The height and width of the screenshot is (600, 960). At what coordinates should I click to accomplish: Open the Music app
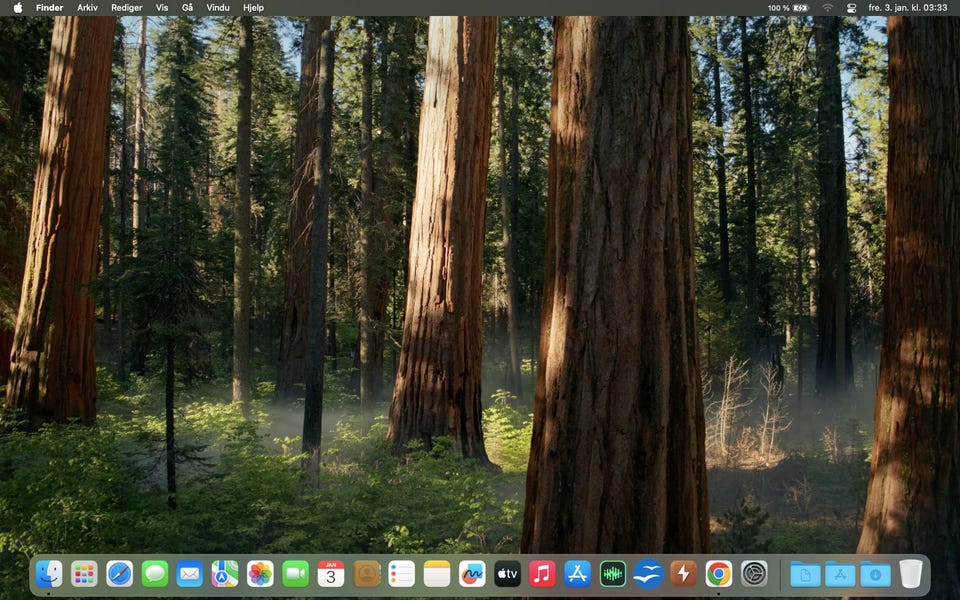542,573
